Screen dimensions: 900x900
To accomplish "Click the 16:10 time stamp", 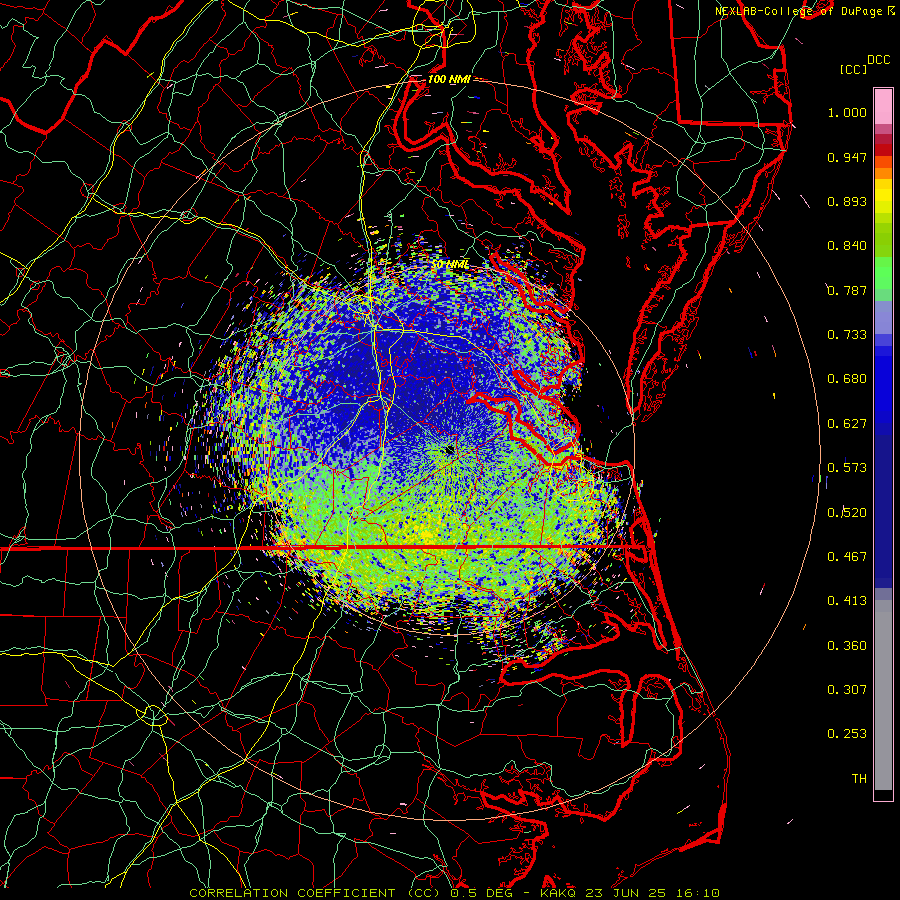I will pos(697,893).
